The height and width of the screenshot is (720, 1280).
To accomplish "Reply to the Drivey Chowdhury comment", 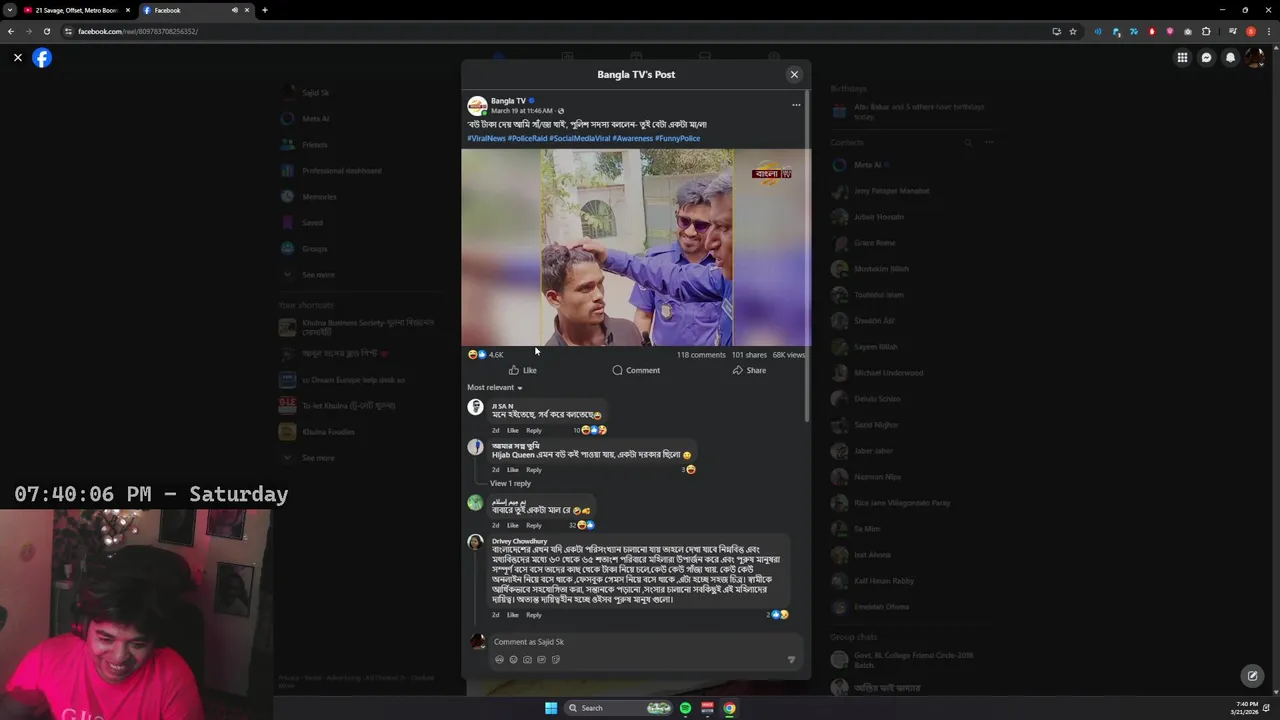I will point(534,615).
